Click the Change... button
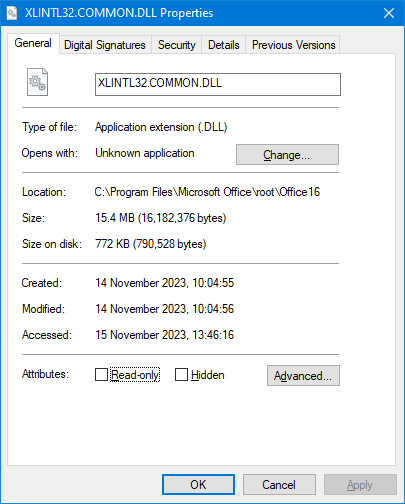The width and height of the screenshot is (405, 504). click(x=287, y=155)
